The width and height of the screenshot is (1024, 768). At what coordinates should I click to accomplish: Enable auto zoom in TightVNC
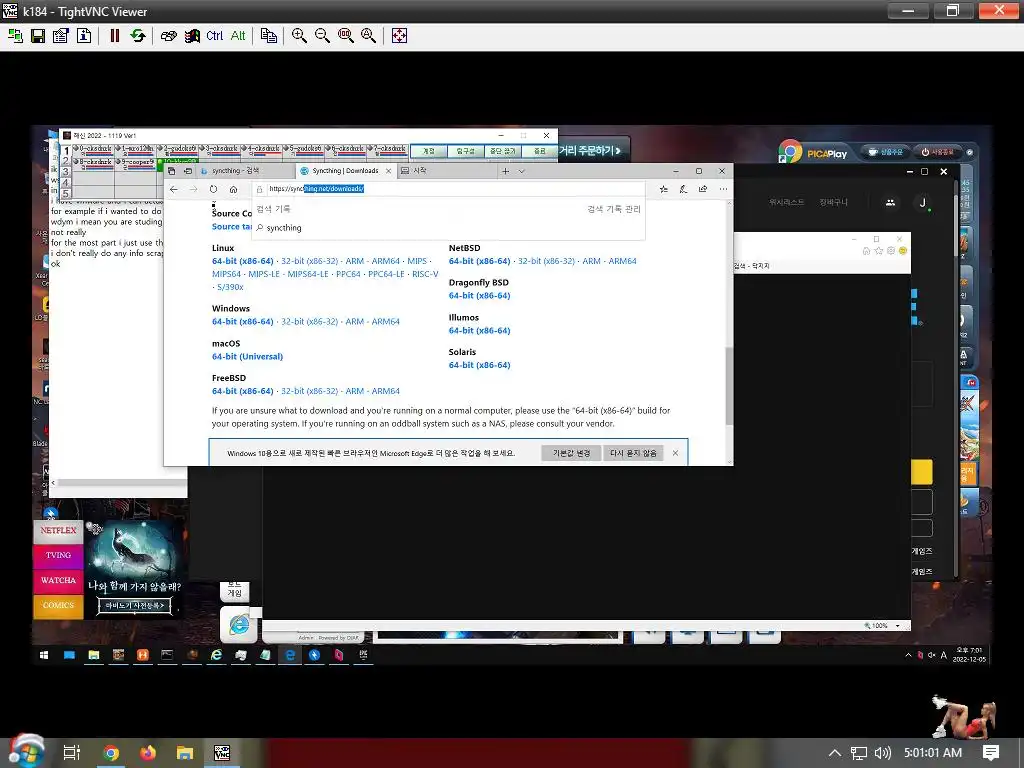(x=368, y=36)
